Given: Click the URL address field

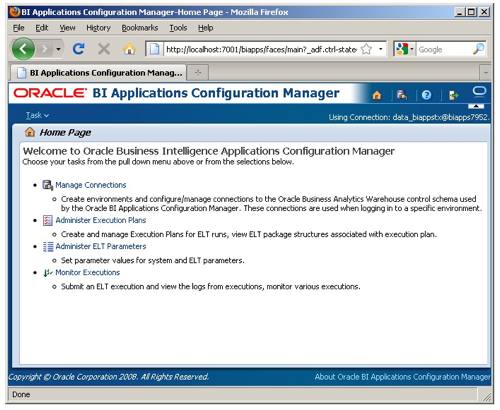Looking at the screenshot, I should click(261, 50).
